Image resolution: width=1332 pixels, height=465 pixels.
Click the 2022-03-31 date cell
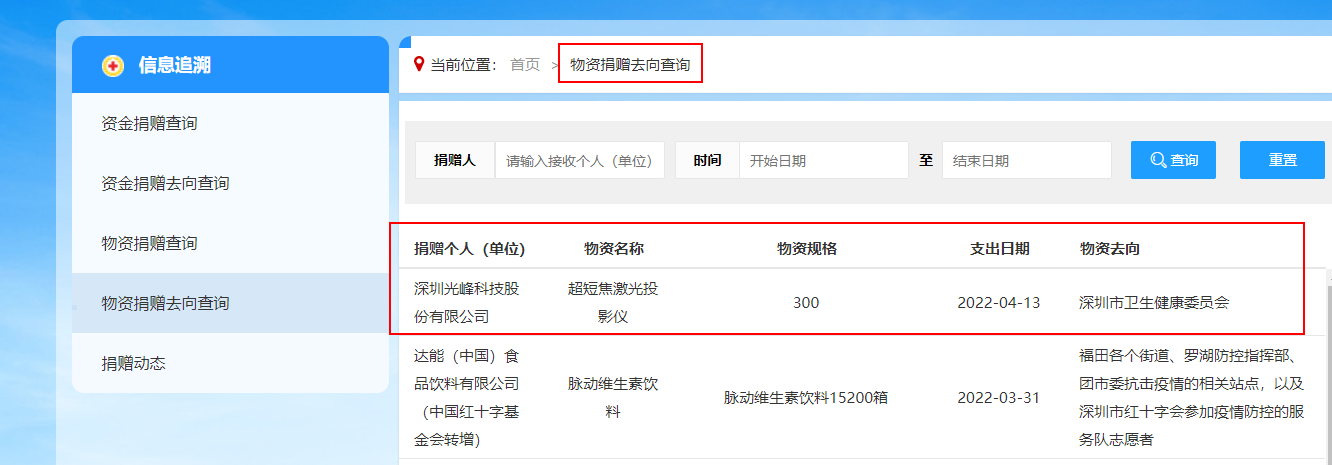(998, 397)
